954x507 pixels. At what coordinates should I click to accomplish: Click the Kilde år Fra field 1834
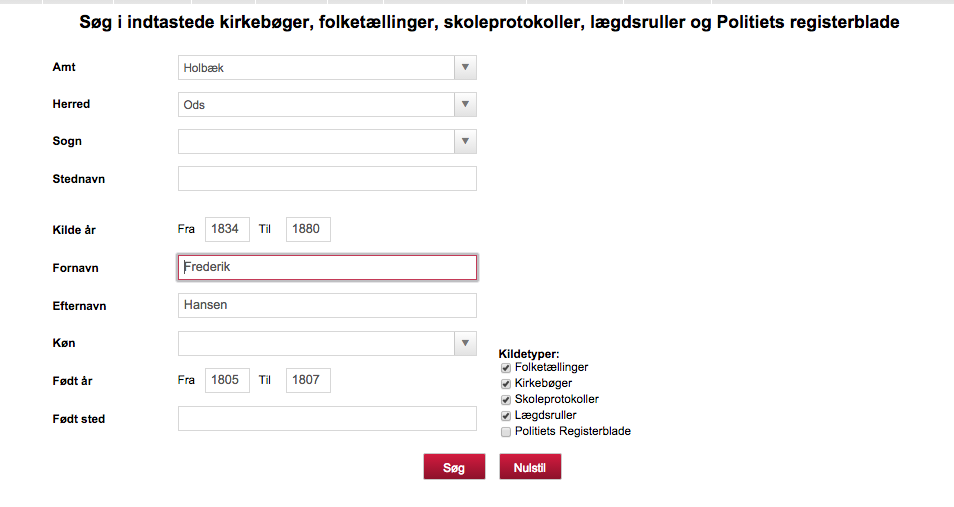227,229
